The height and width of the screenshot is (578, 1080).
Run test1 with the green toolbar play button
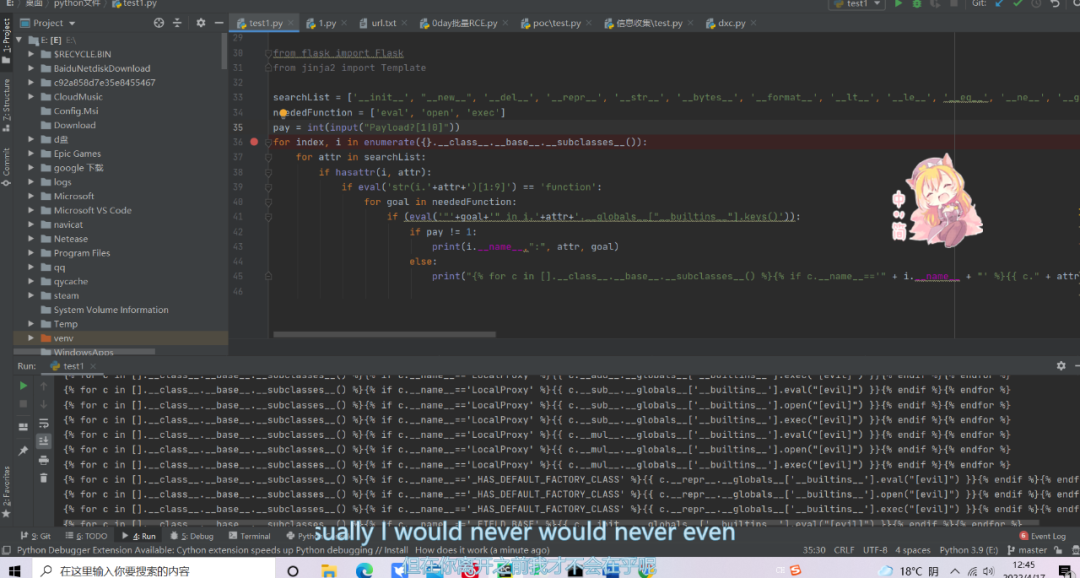coord(898,3)
